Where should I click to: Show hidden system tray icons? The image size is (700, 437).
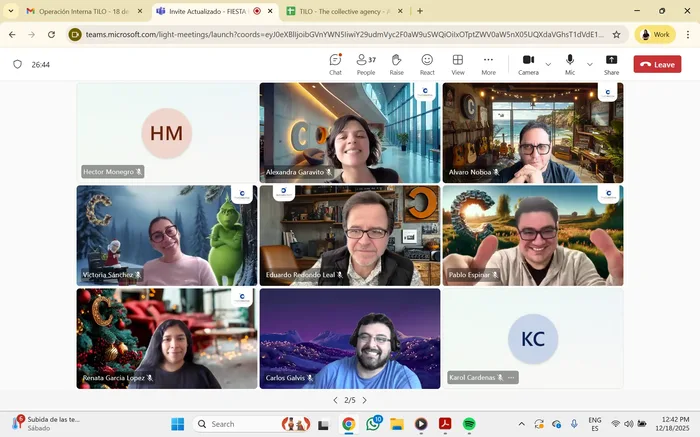point(521,424)
